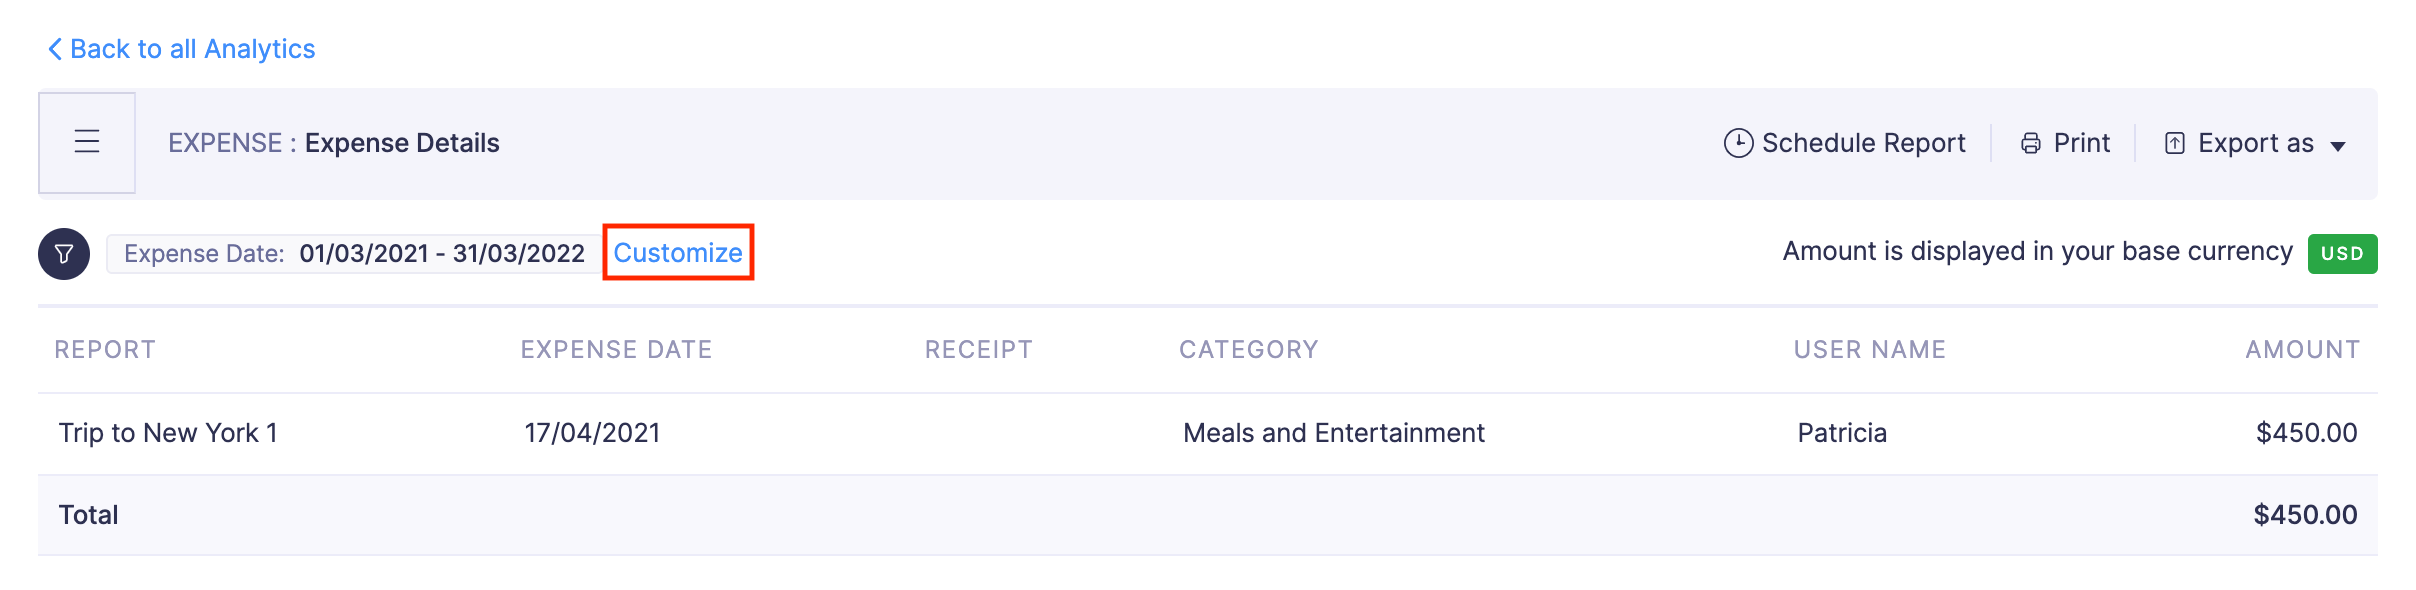
Task: Click the USER NAME column header
Action: (x=1869, y=350)
